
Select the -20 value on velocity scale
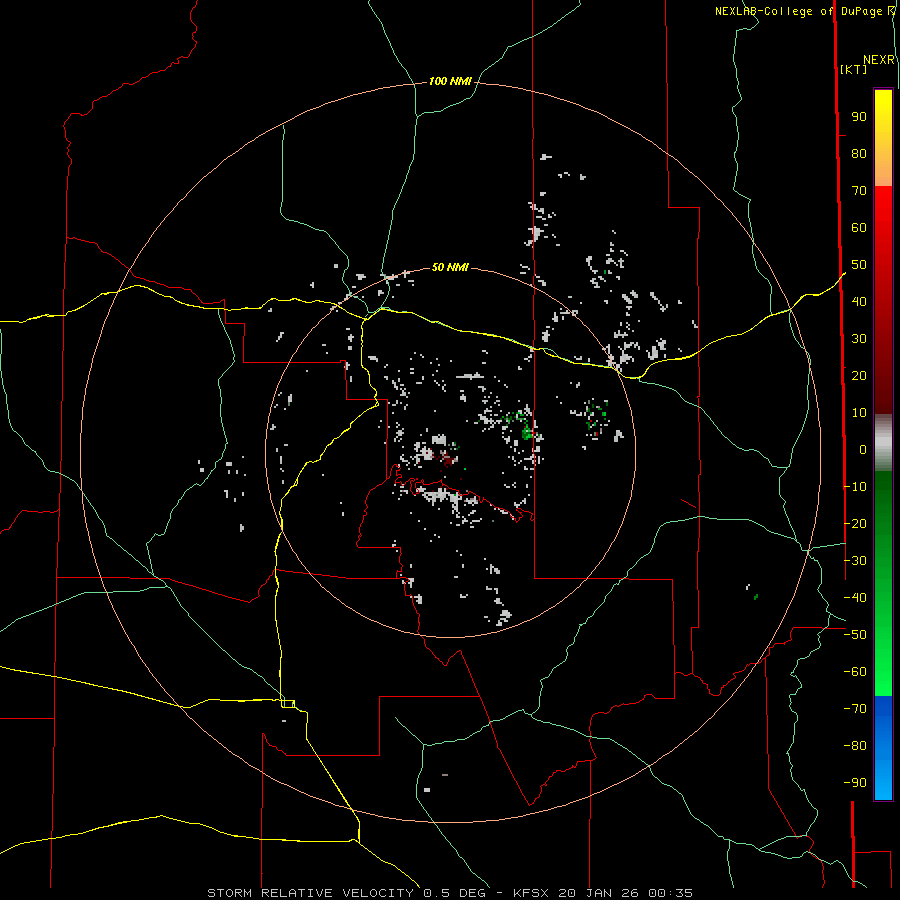(855, 524)
